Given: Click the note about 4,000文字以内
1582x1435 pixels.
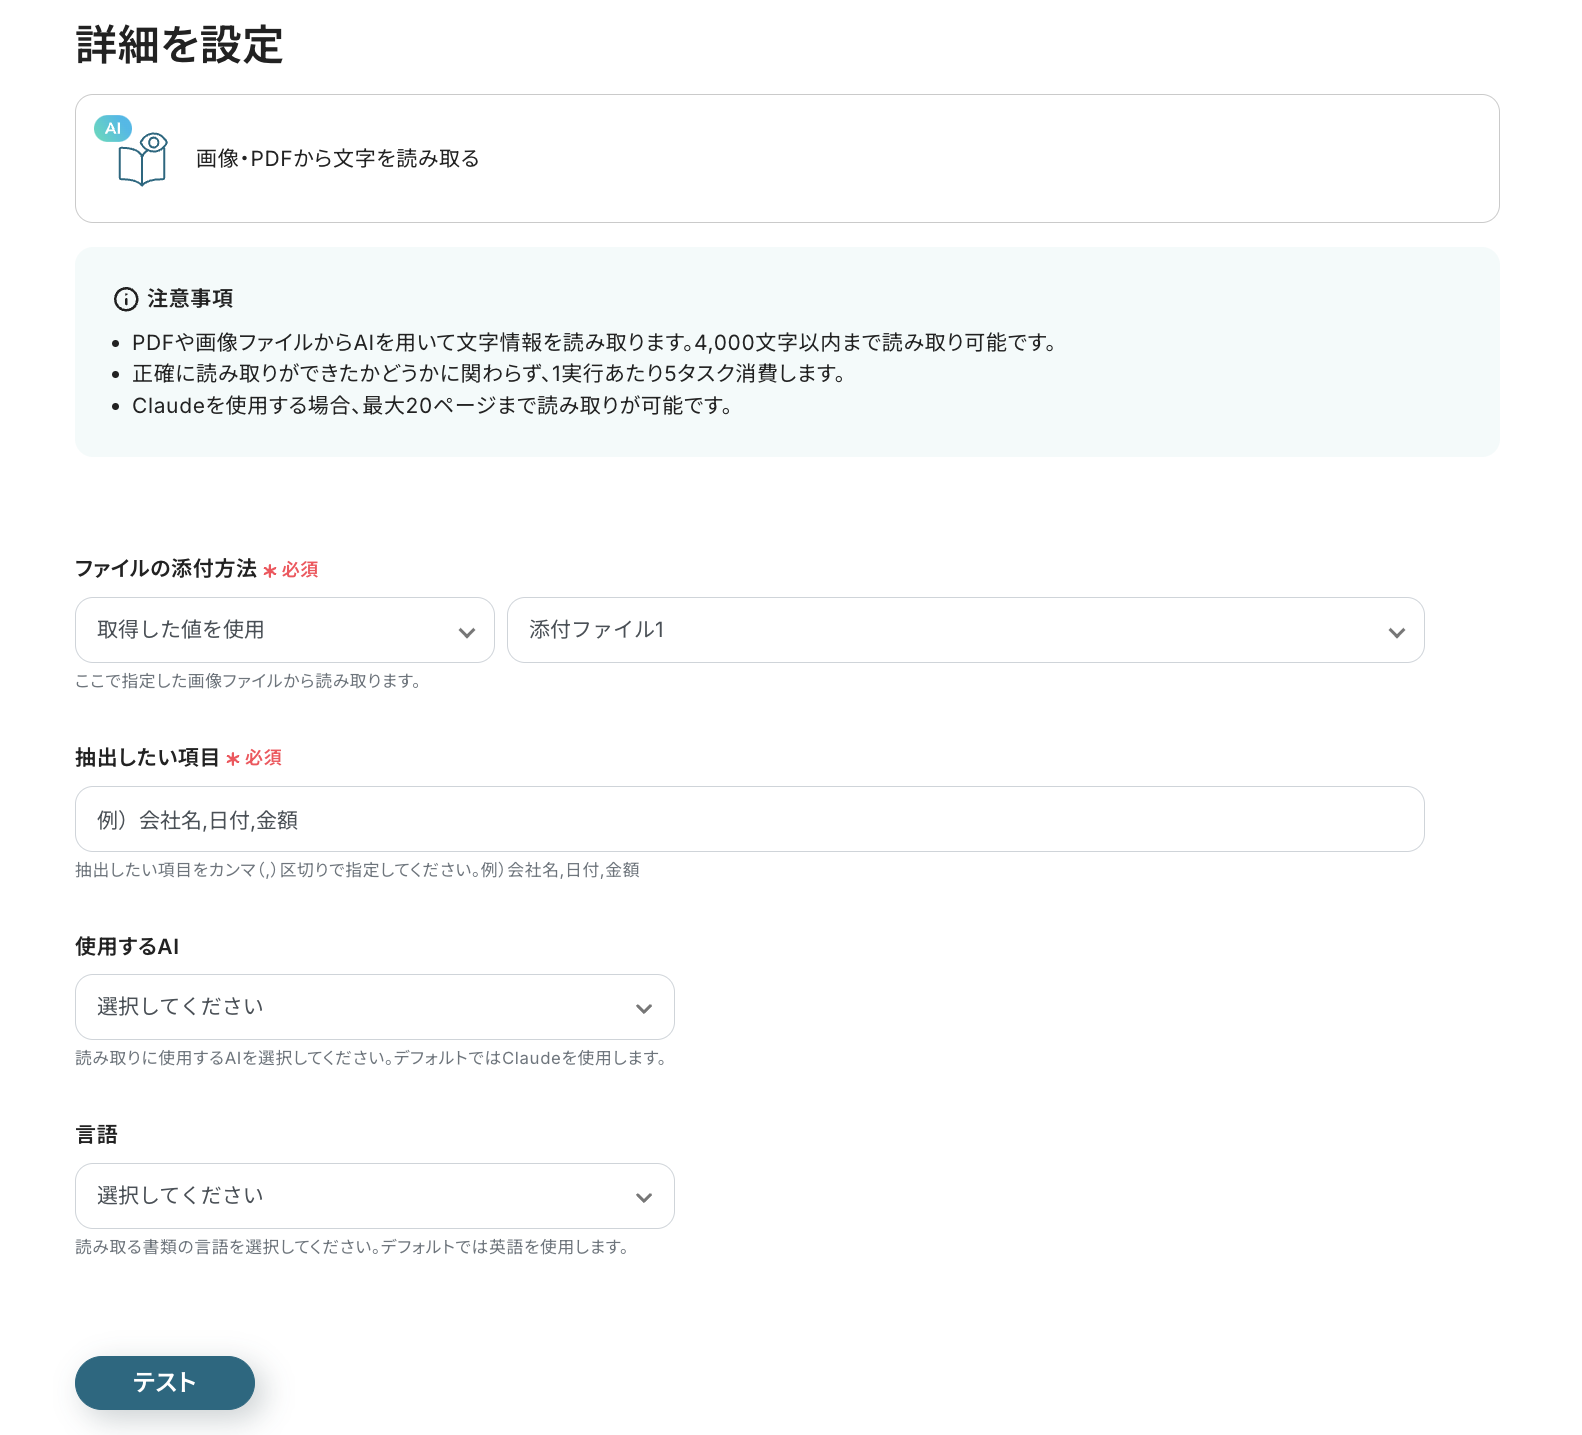Looking at the screenshot, I should coord(595,343).
